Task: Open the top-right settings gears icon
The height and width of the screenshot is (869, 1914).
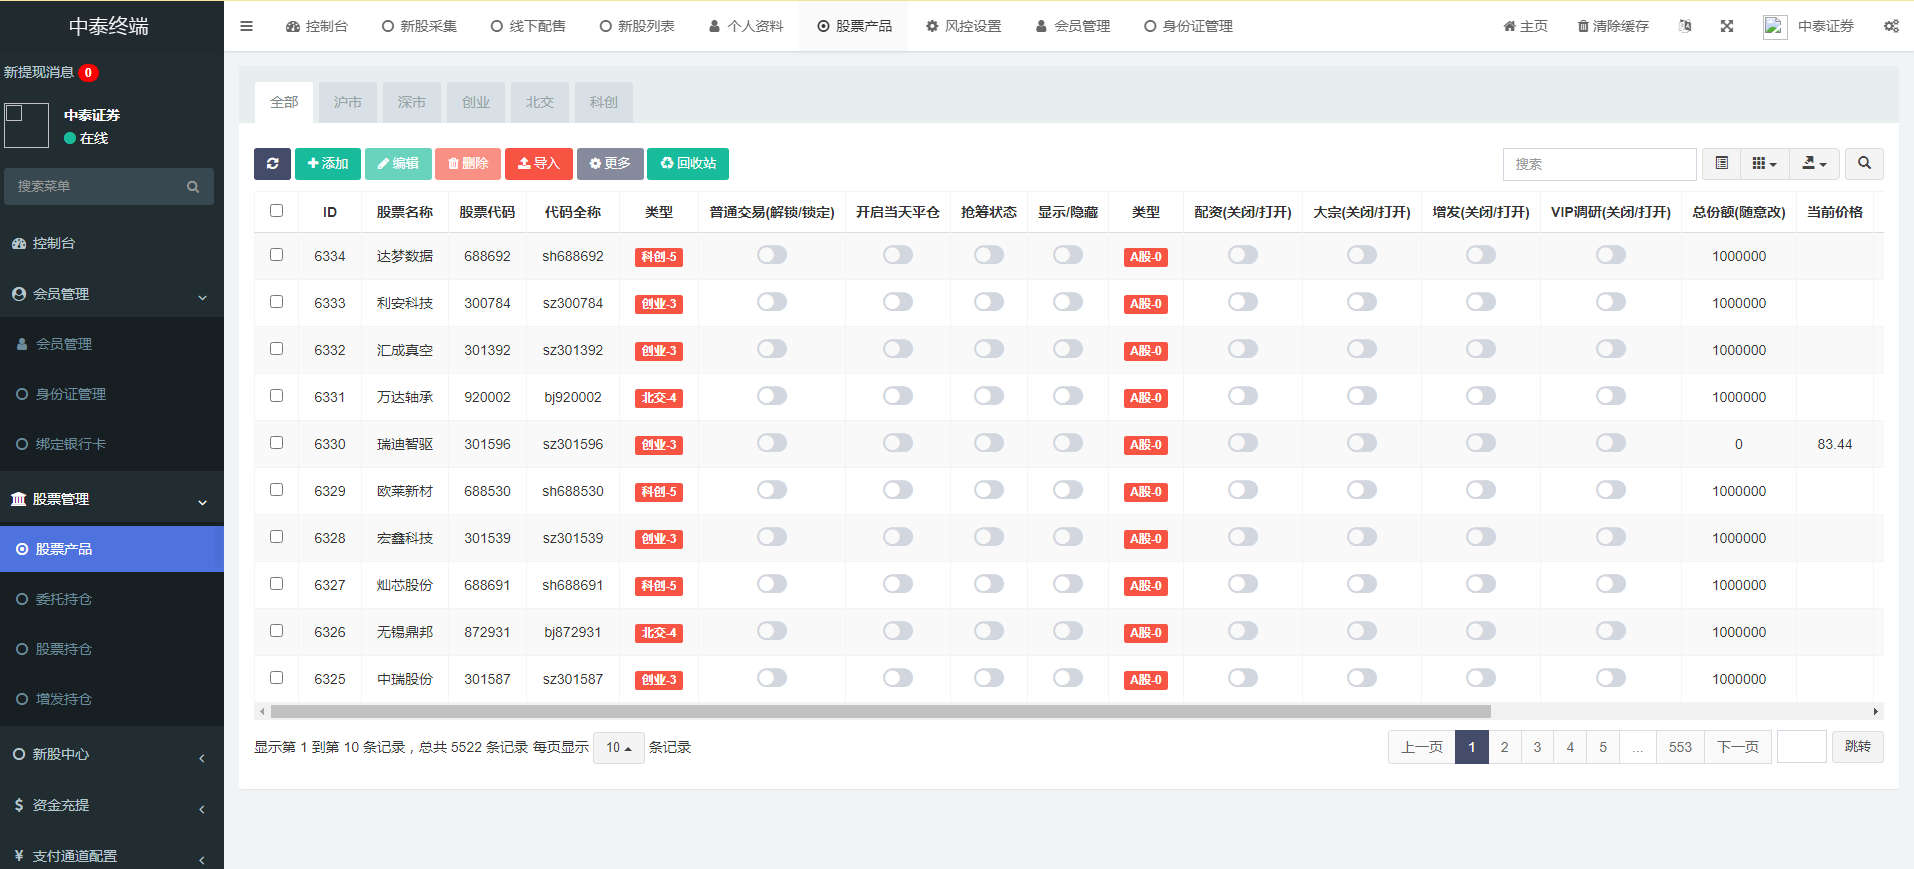Action: click(x=1891, y=26)
